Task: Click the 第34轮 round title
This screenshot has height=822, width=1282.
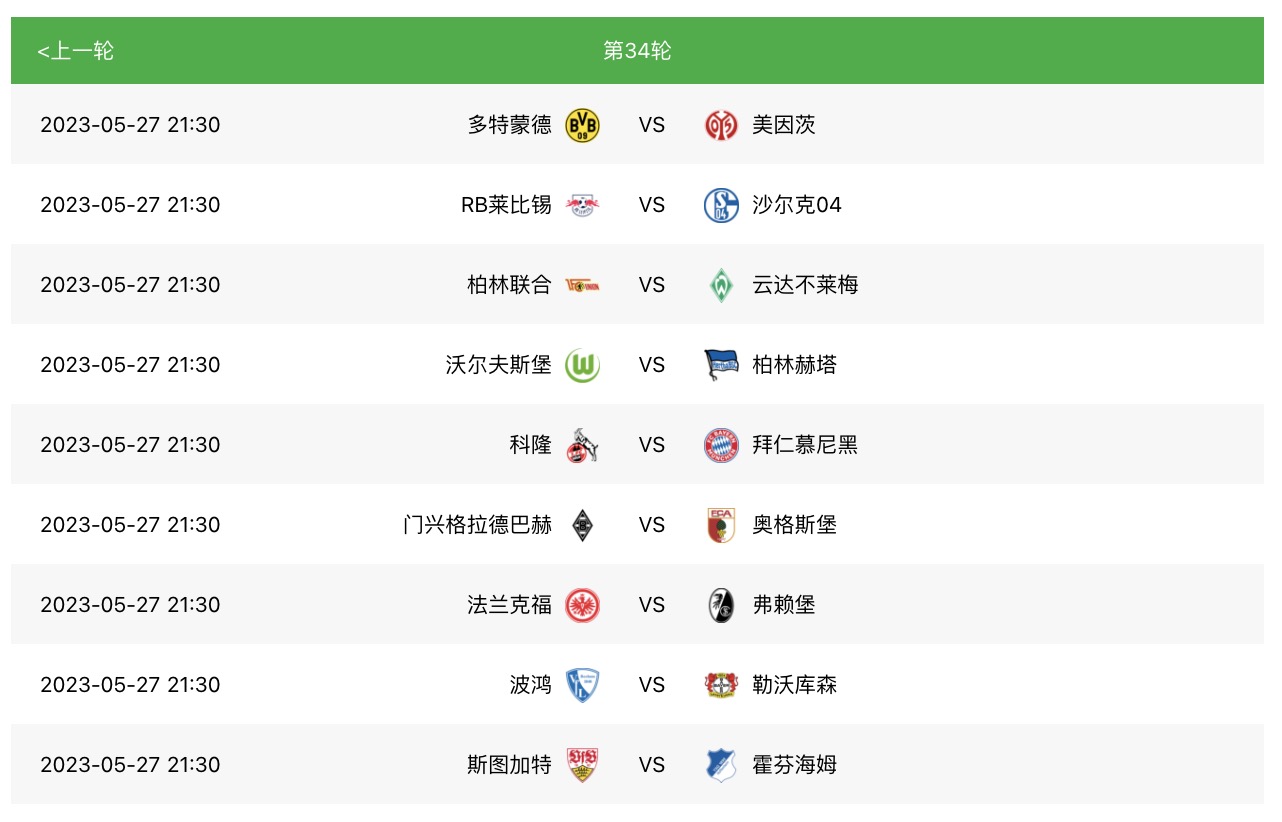Action: (x=637, y=51)
